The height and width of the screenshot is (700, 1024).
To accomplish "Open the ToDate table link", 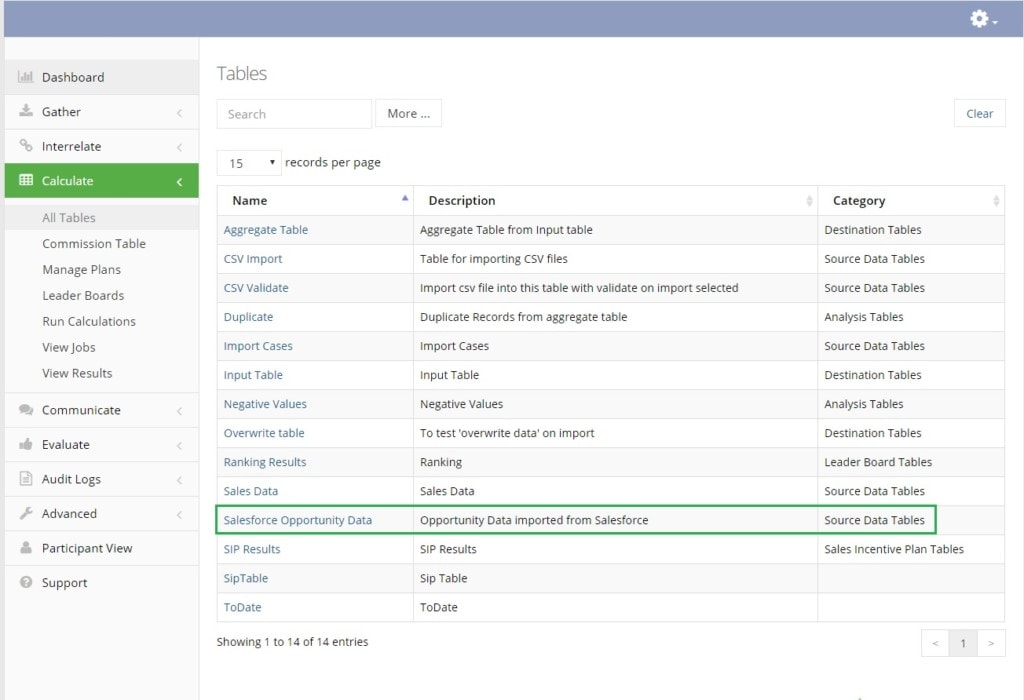I will pos(242,607).
